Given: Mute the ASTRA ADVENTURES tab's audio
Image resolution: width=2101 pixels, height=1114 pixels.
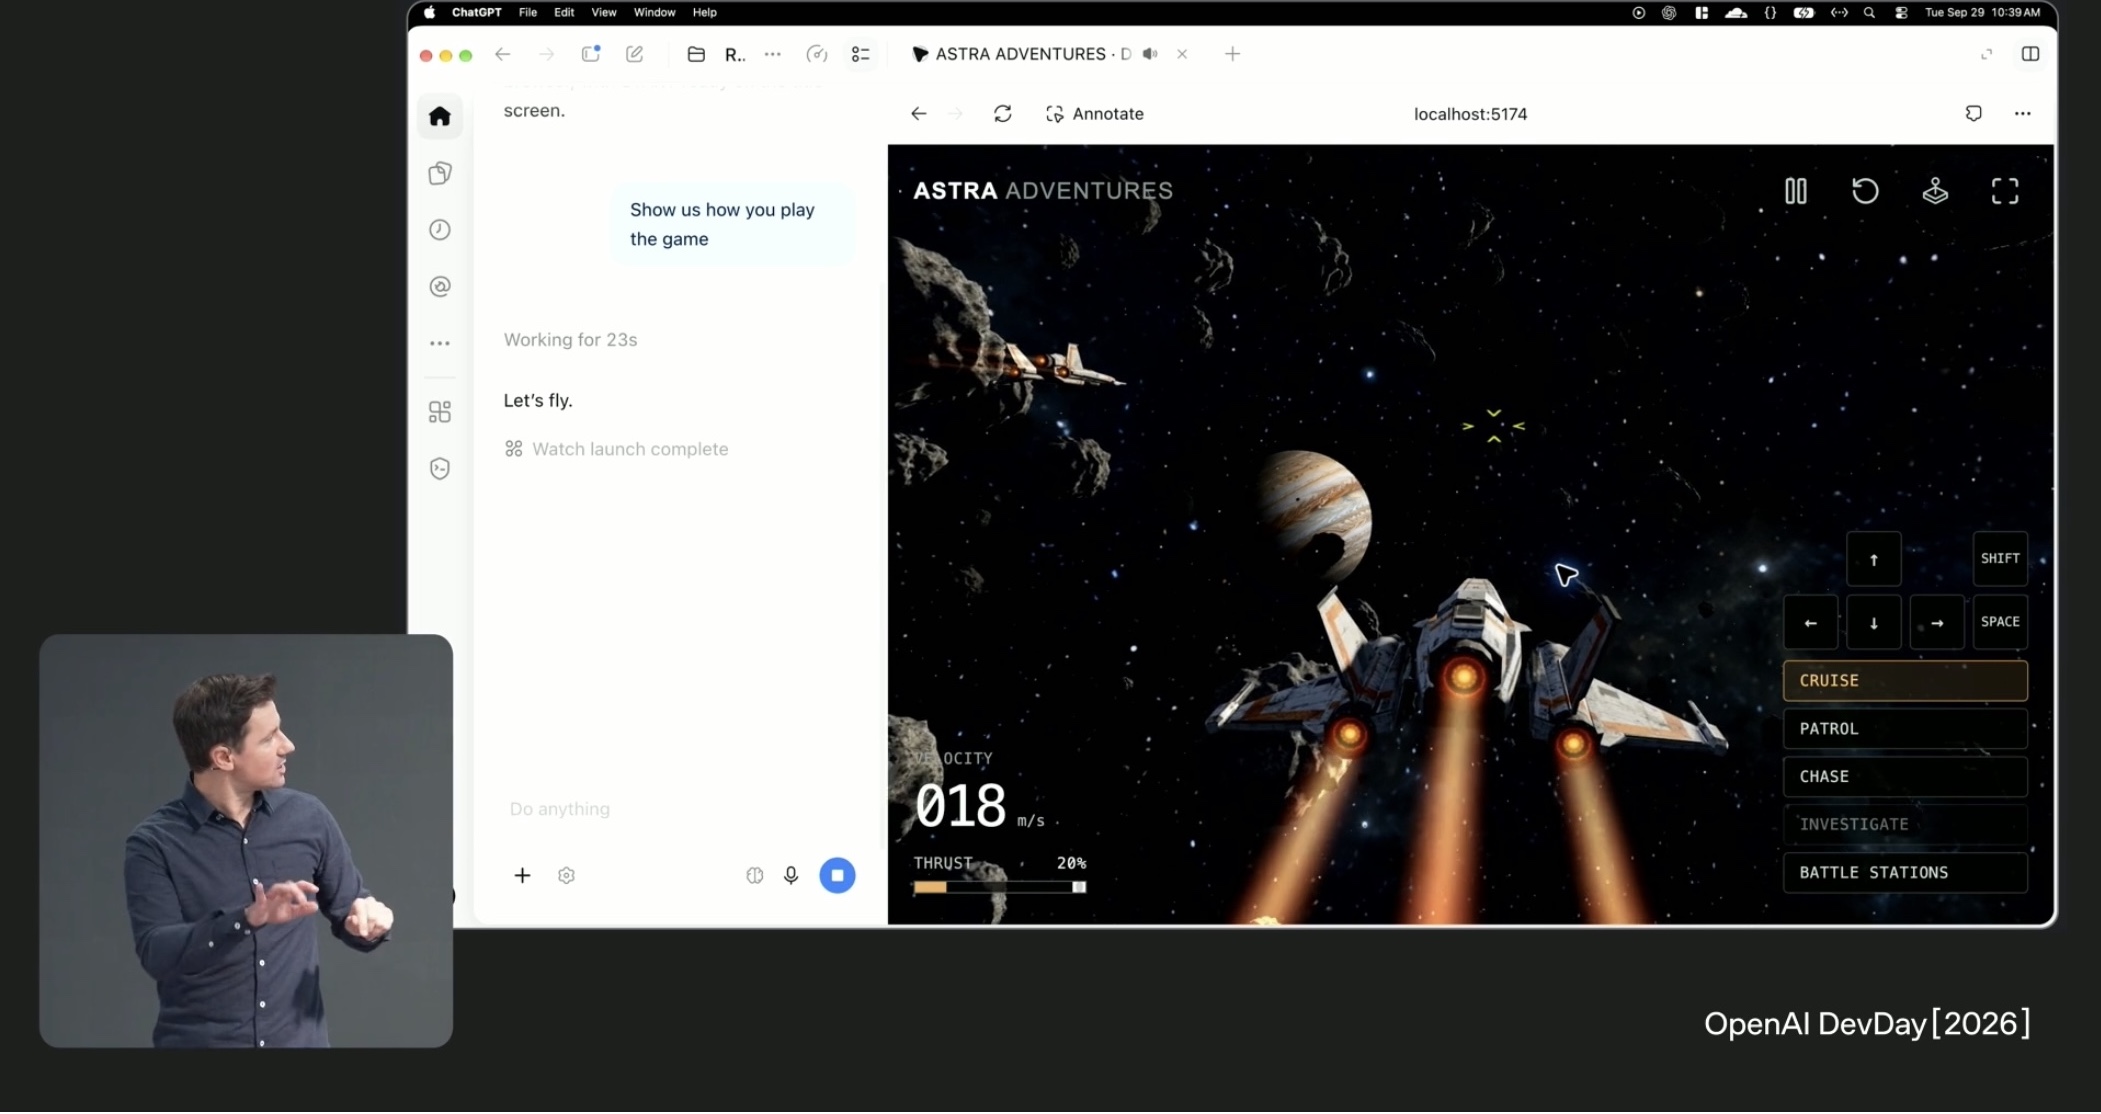Looking at the screenshot, I should pos(1150,54).
